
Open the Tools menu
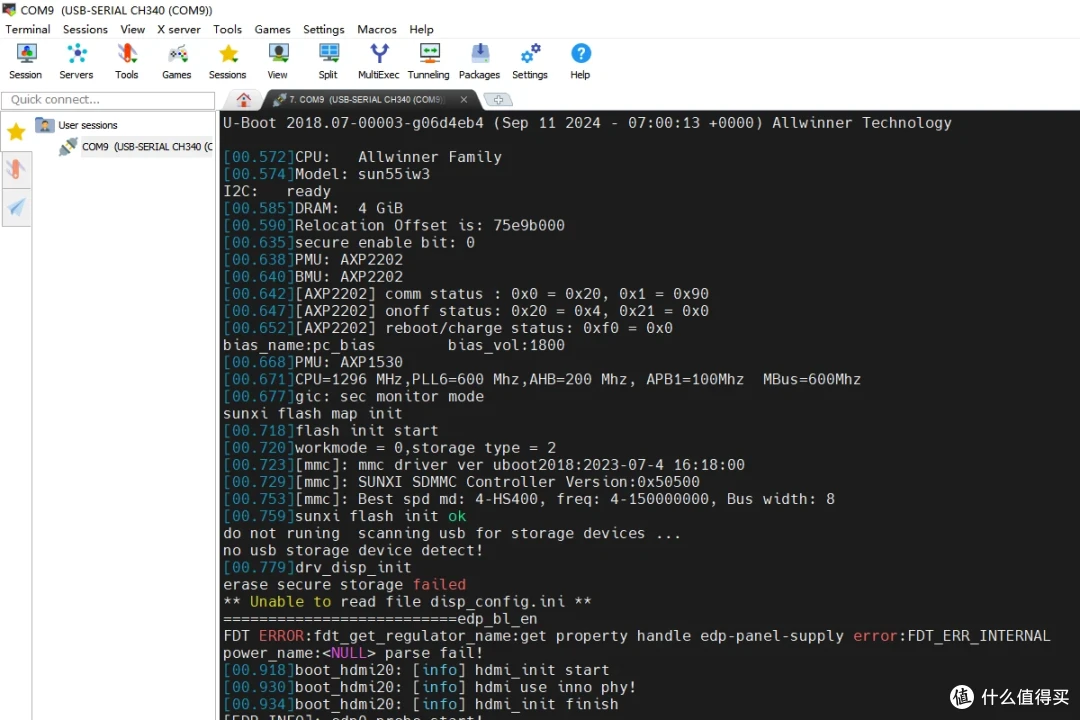point(227,29)
